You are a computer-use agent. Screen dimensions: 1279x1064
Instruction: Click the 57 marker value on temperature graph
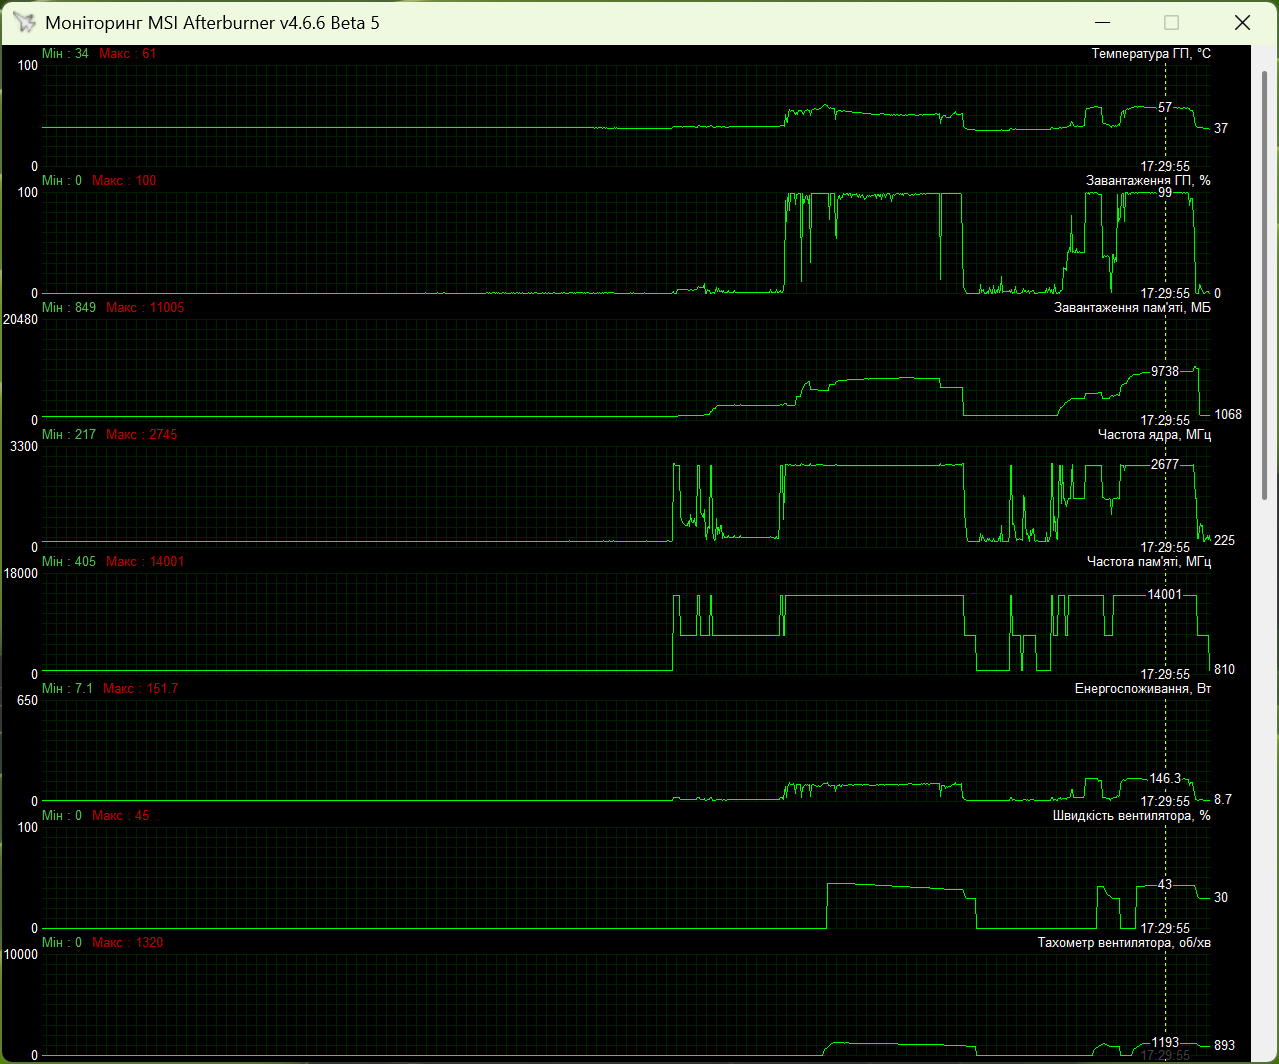tap(1165, 107)
